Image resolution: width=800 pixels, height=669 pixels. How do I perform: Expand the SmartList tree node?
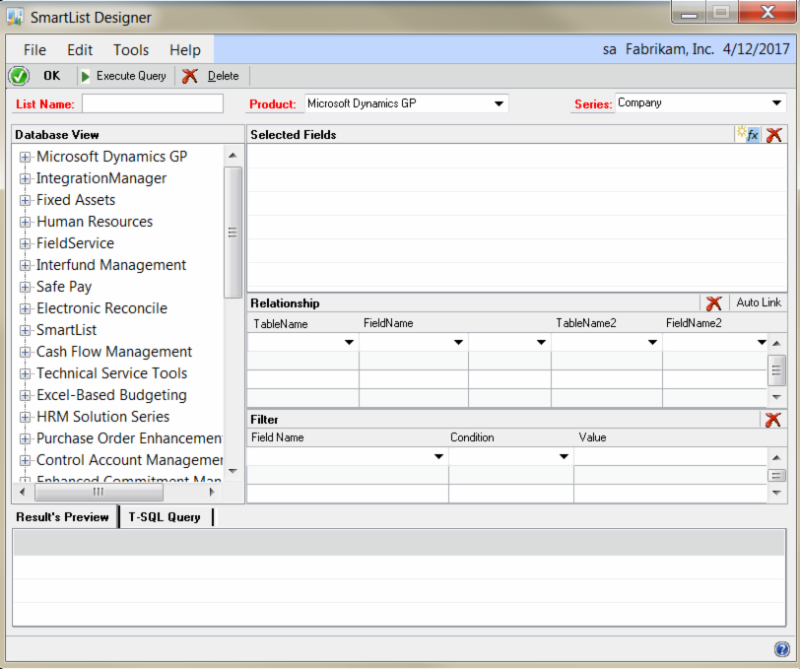point(24,331)
